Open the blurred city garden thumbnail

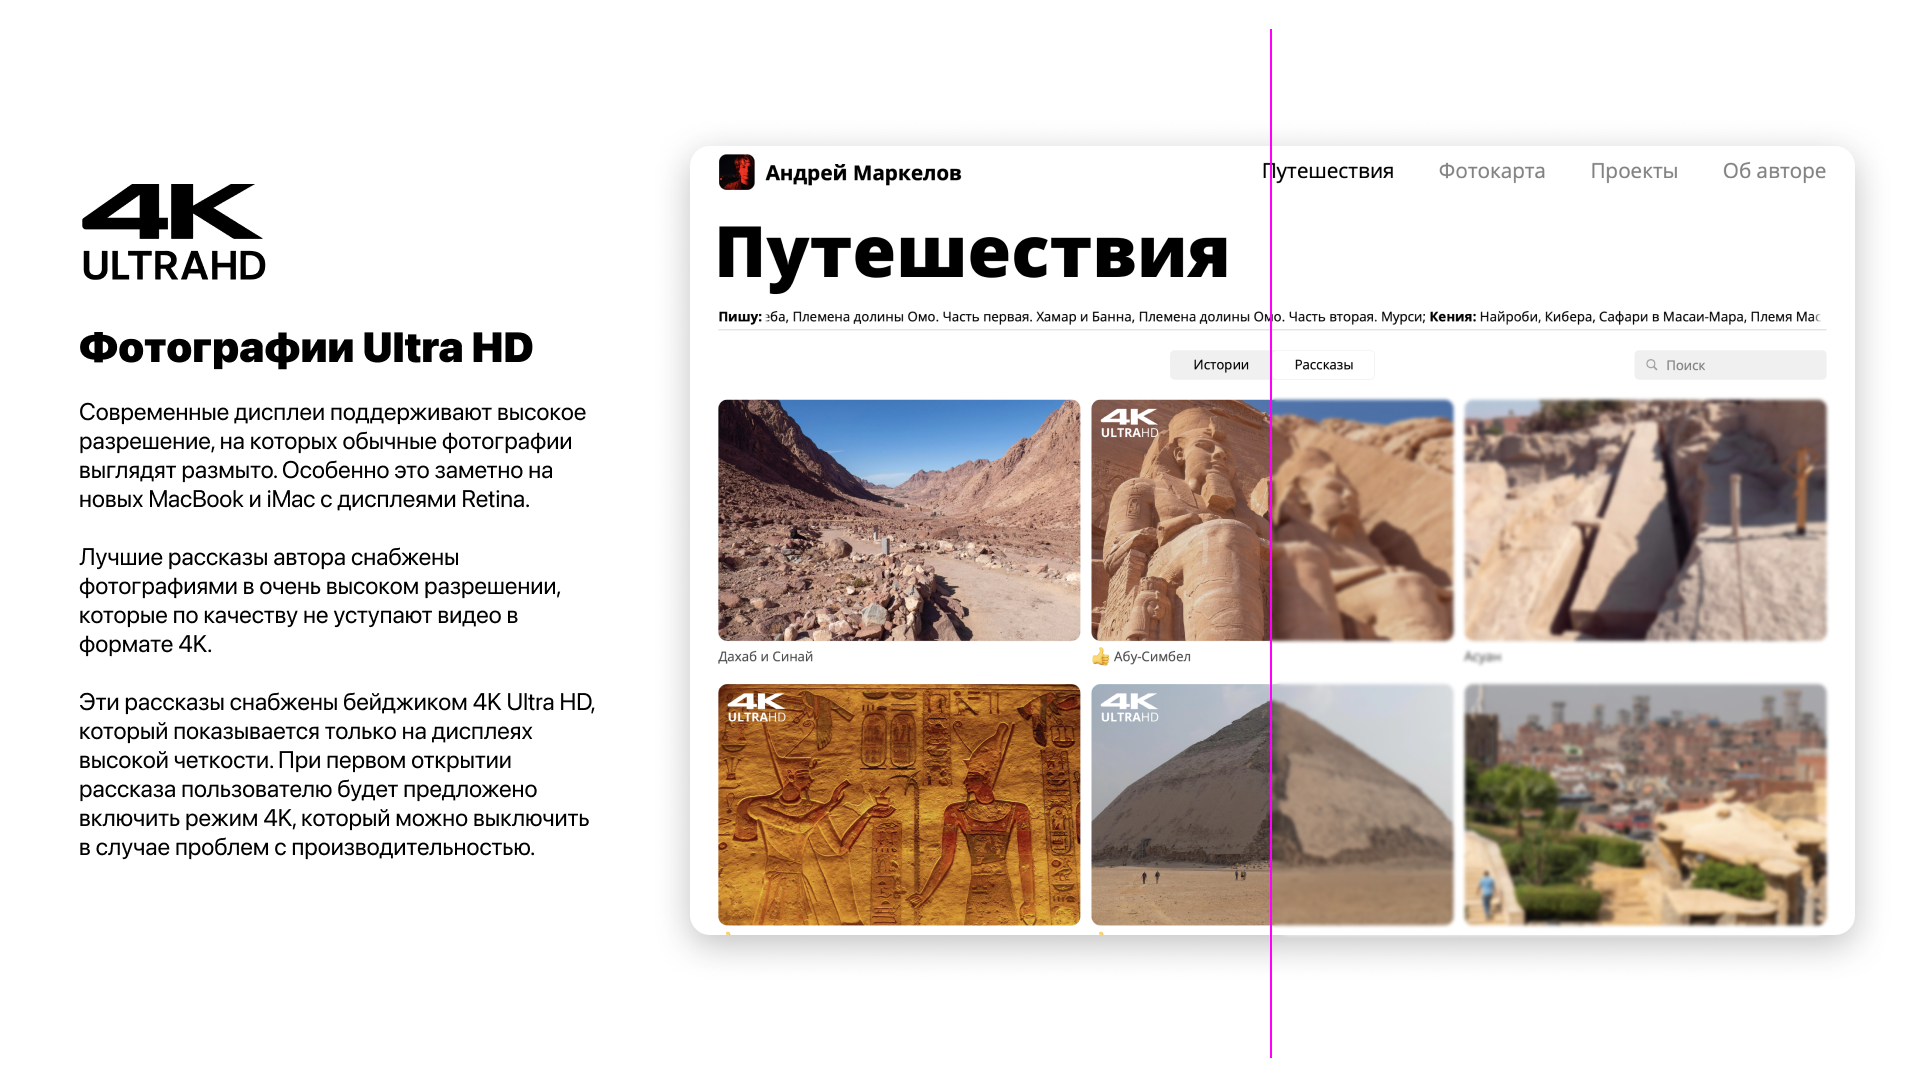[1645, 804]
